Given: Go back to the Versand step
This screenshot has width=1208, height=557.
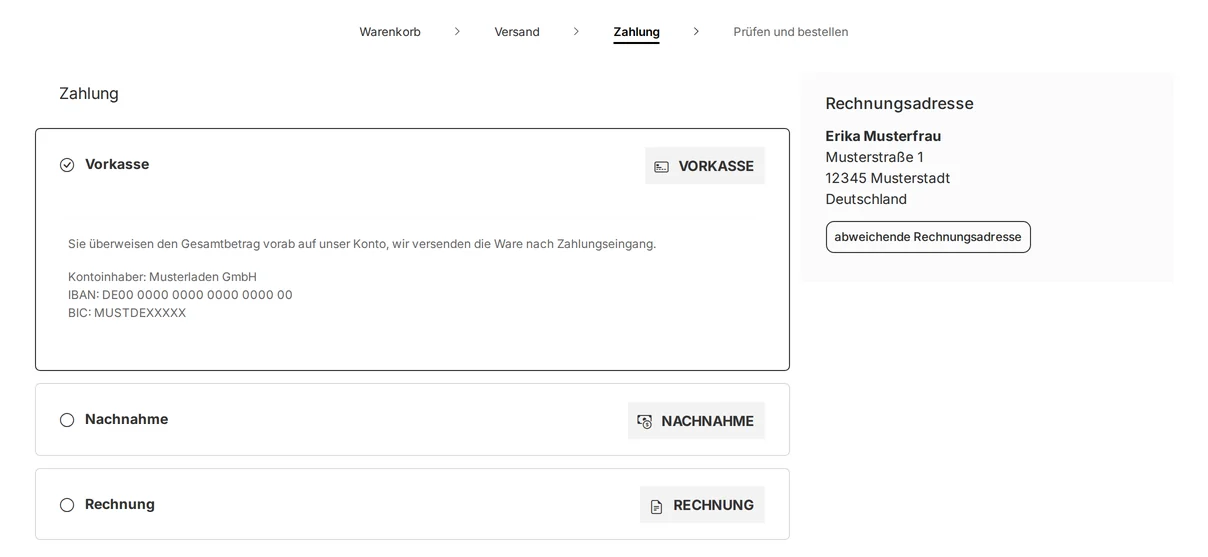Looking at the screenshot, I should [517, 32].
